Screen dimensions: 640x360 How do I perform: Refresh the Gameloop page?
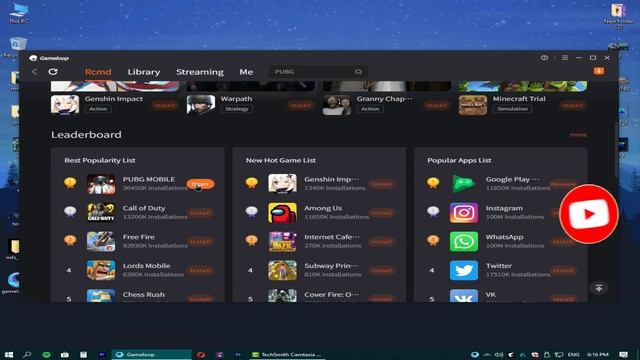tap(53, 72)
